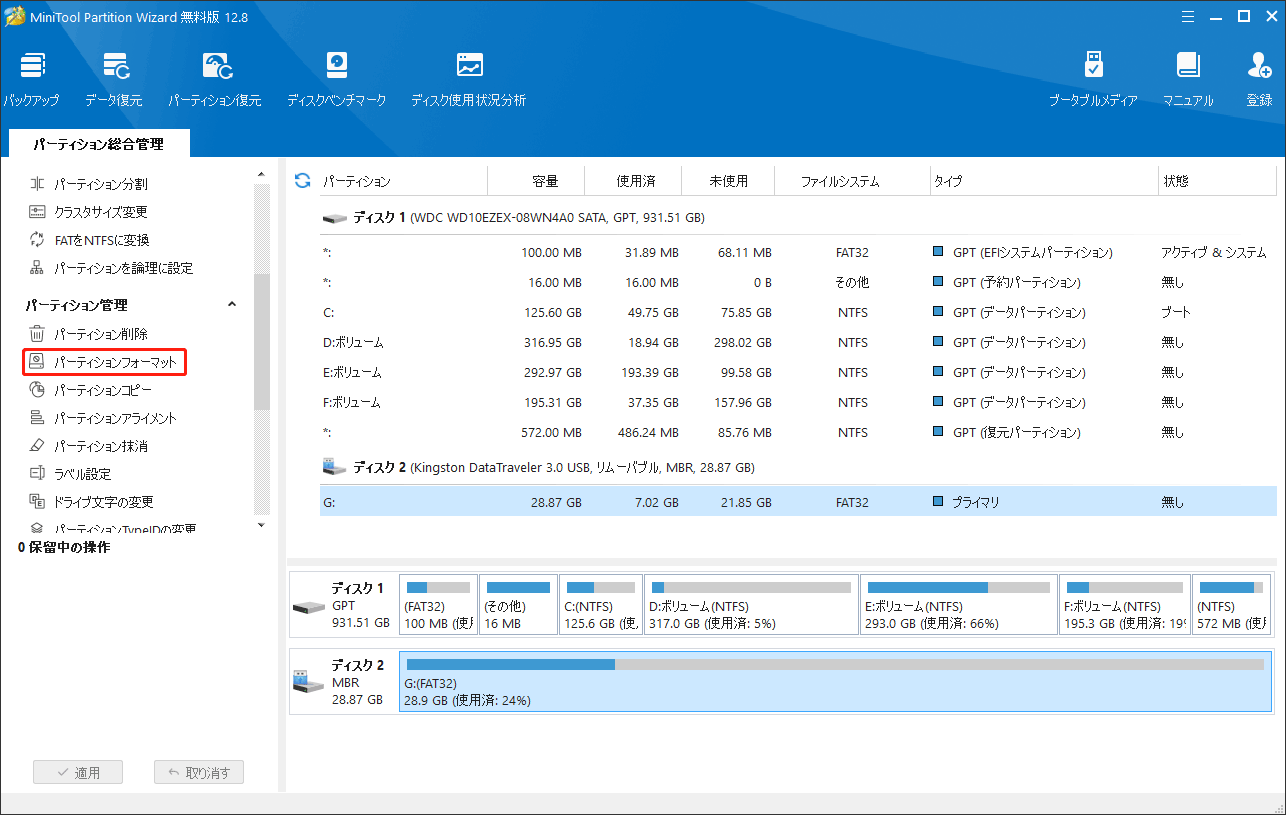Select the 16.00 MB reserved partition row
Image resolution: width=1286 pixels, height=815 pixels.
798,282
